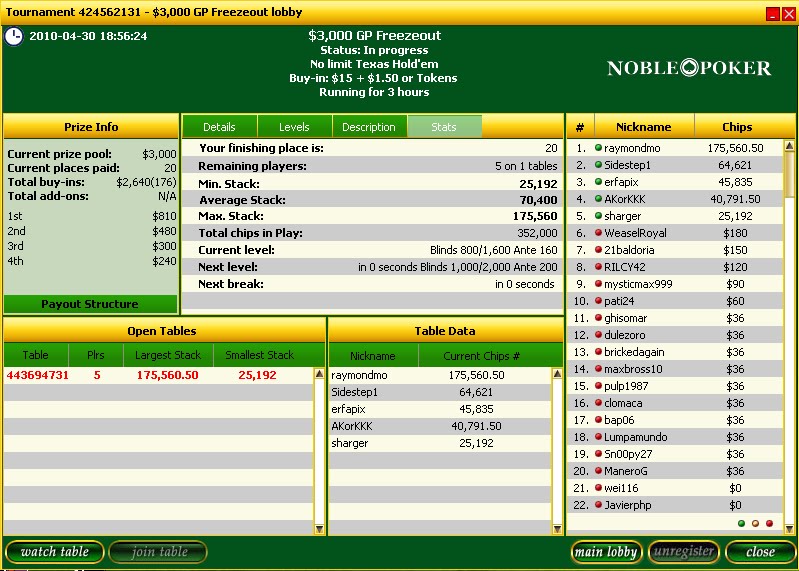Screen dimensions: 799x571
Task: Click up arrow of player list scrollbar
Action: point(789,146)
